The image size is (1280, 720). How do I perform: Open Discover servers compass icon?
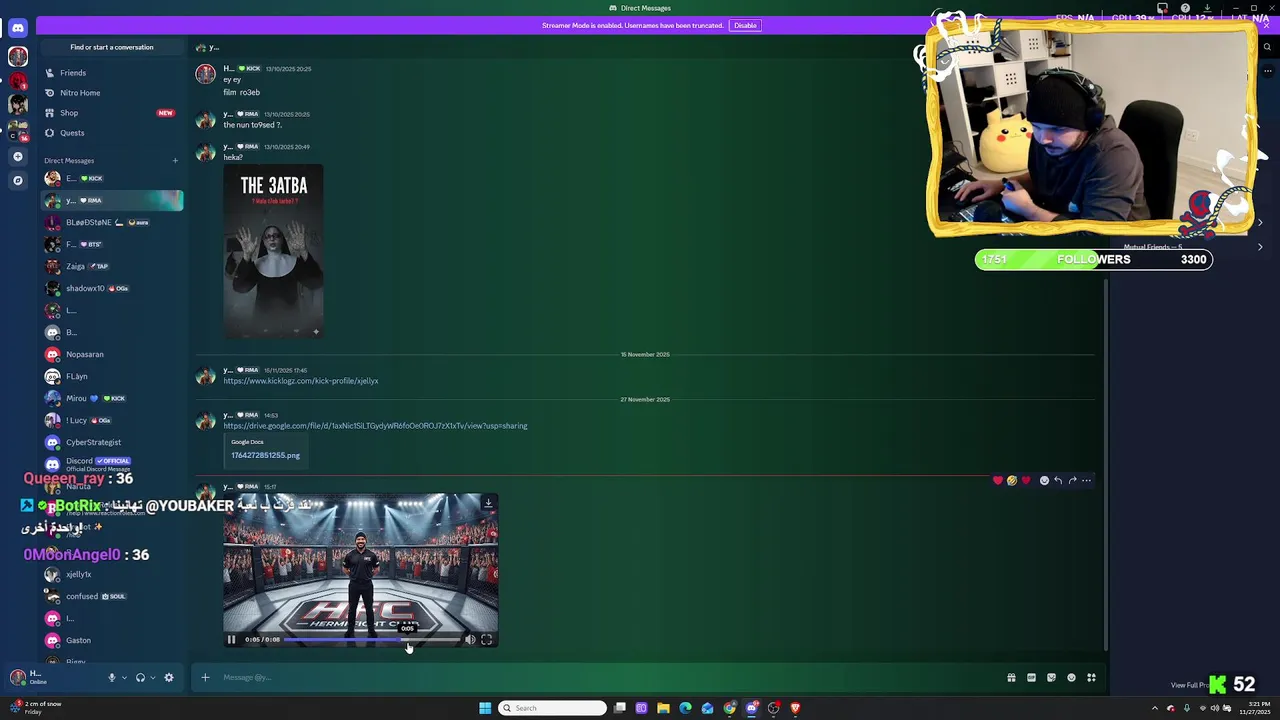(x=18, y=181)
